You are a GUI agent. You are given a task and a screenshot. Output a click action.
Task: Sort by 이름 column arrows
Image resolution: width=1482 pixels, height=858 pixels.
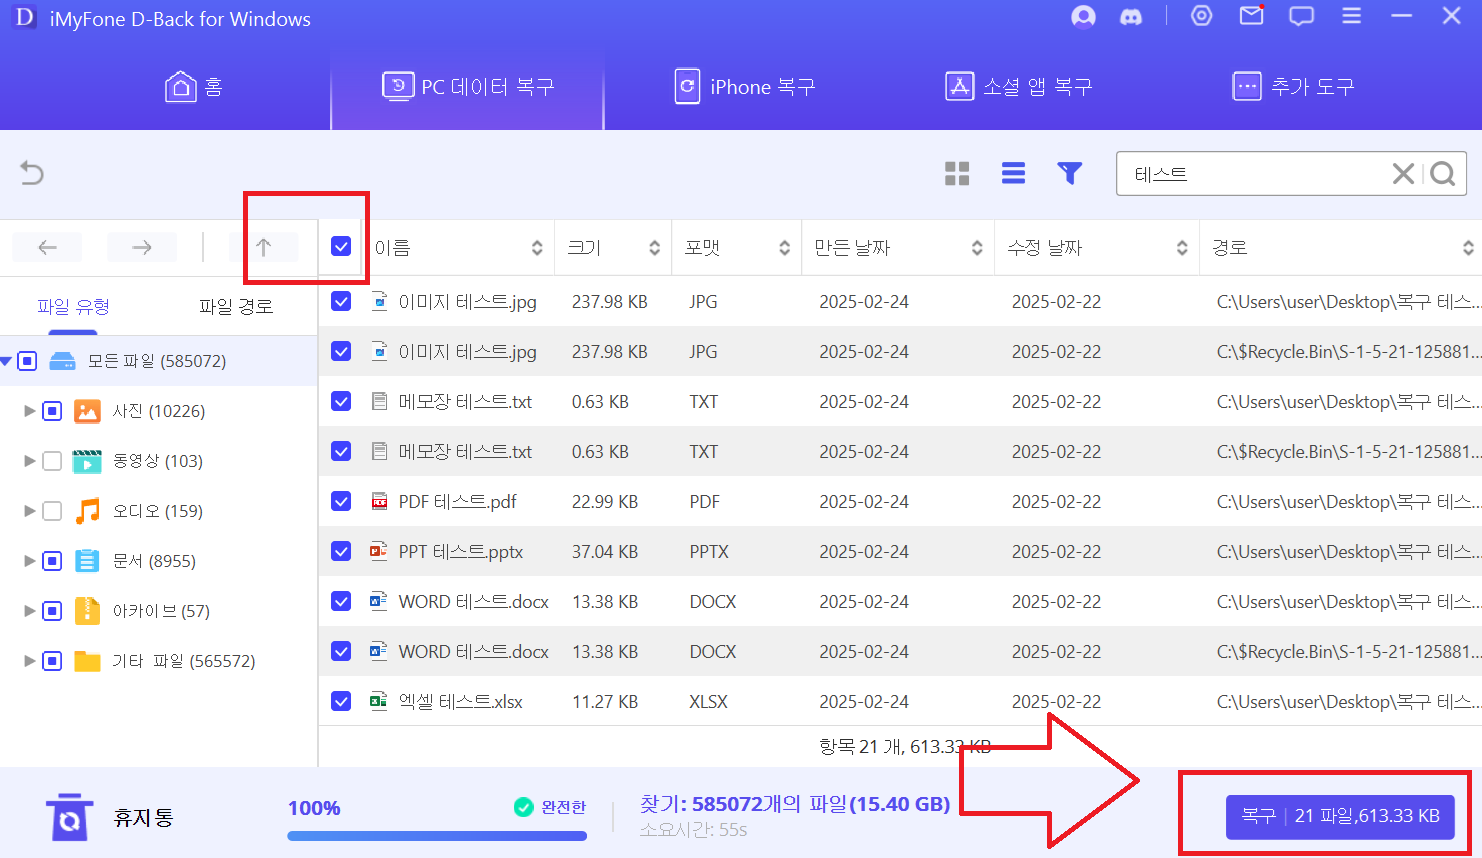[x=537, y=248]
